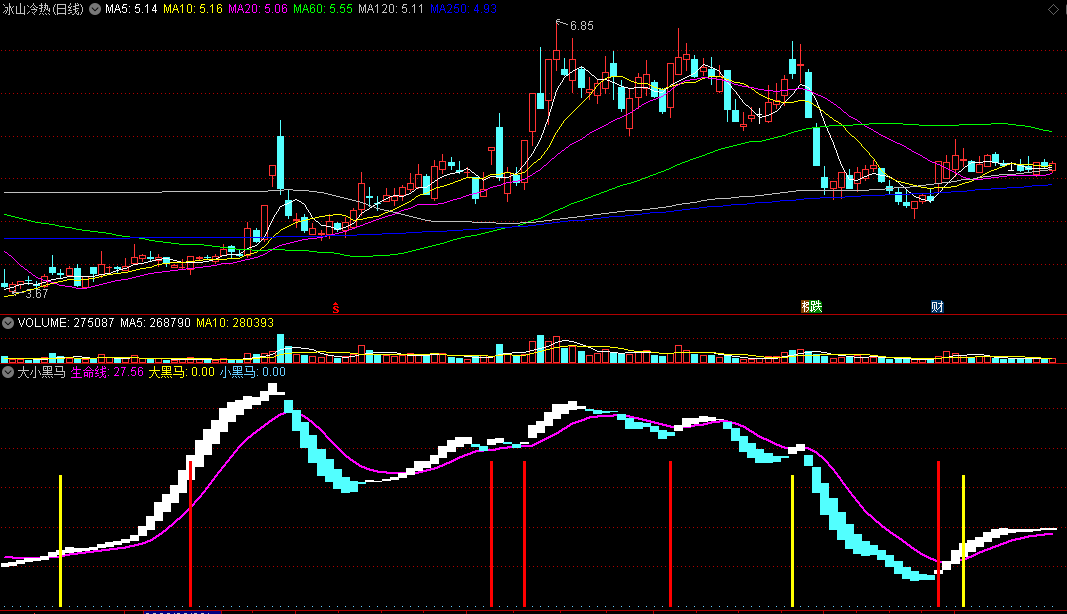Viewport: 1067px width, 614px height.
Task: Click the 3.67 low price label
Action: point(37,294)
